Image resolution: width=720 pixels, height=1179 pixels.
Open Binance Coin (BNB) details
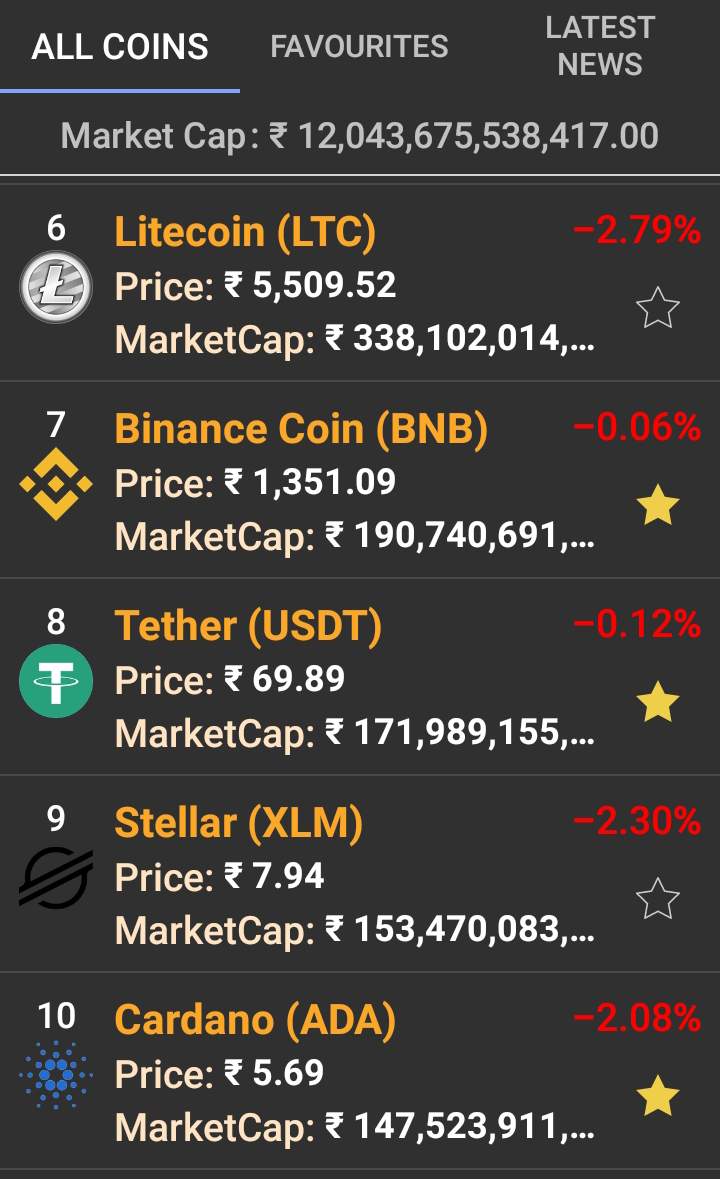[301, 429]
